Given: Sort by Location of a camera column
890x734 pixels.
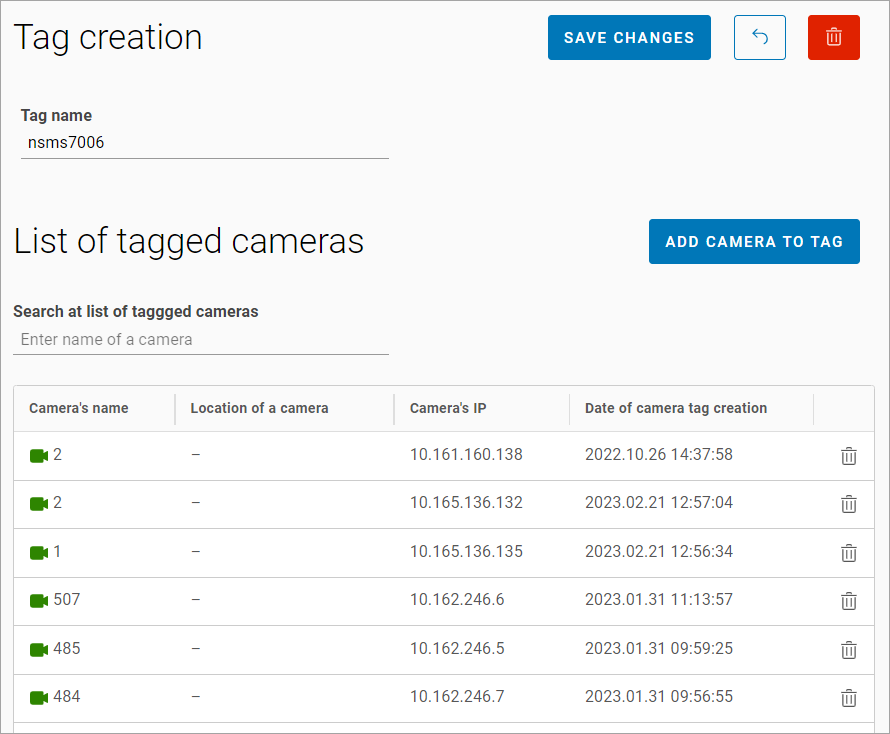Looking at the screenshot, I should click(259, 408).
